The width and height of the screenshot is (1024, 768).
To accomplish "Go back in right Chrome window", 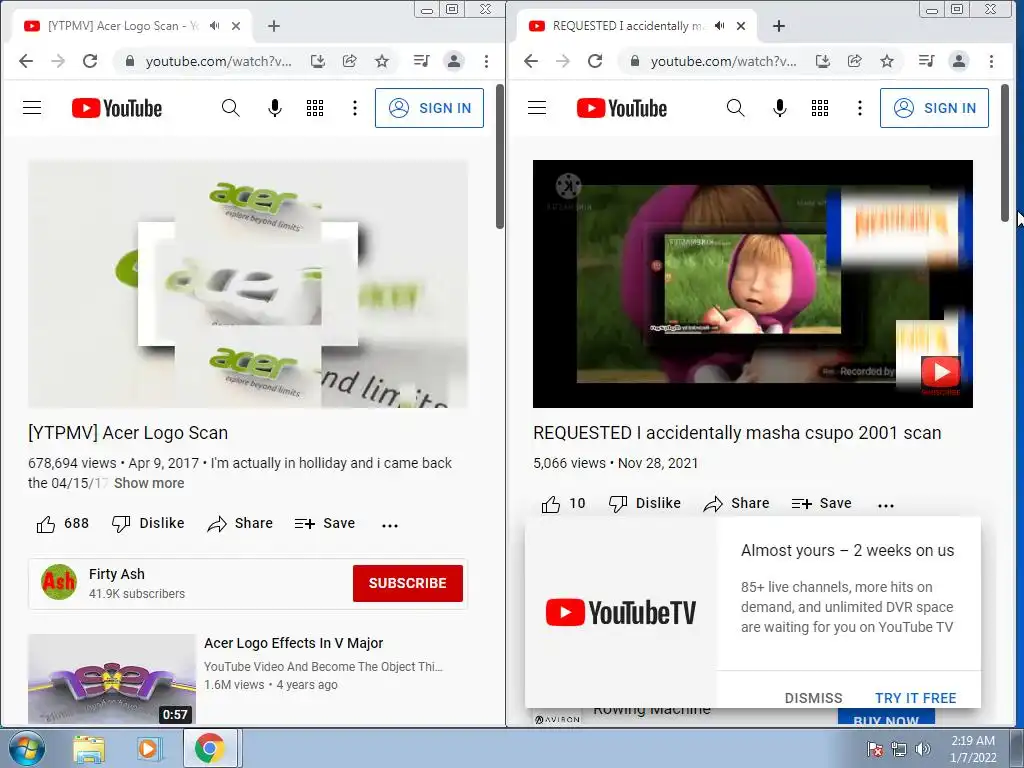I will [530, 61].
